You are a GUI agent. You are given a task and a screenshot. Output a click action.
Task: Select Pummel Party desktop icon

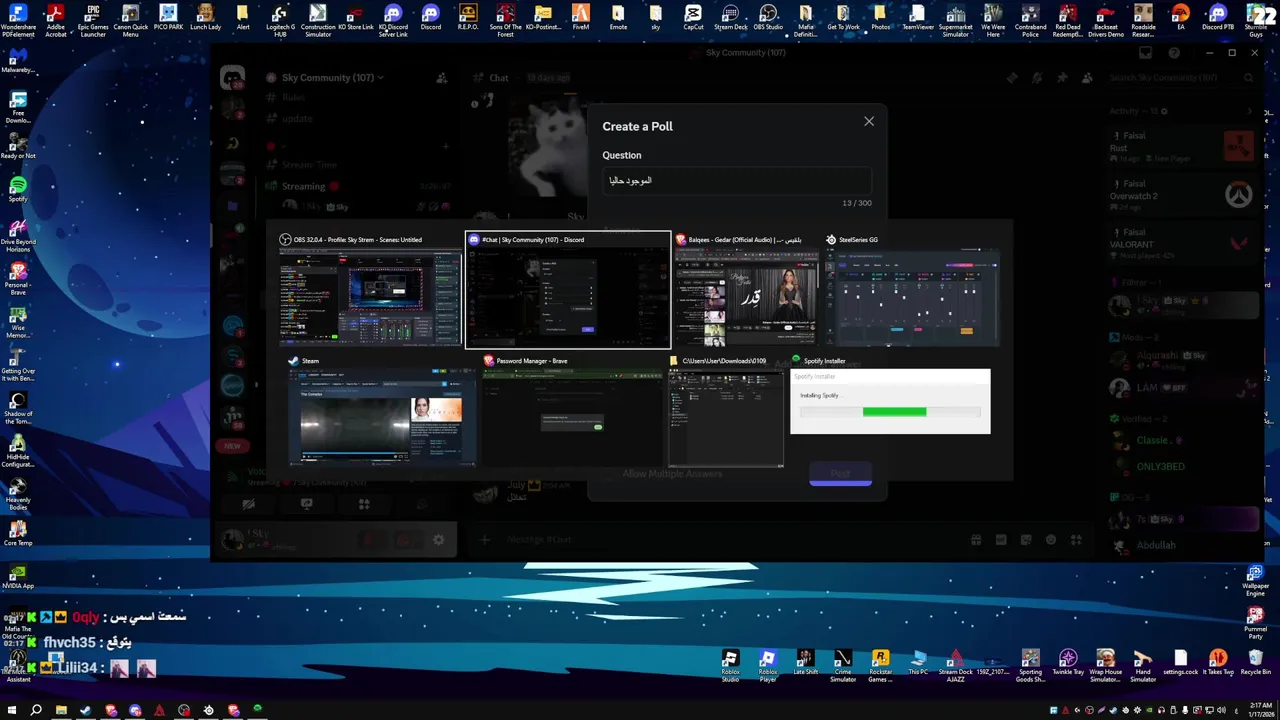(x=1255, y=622)
